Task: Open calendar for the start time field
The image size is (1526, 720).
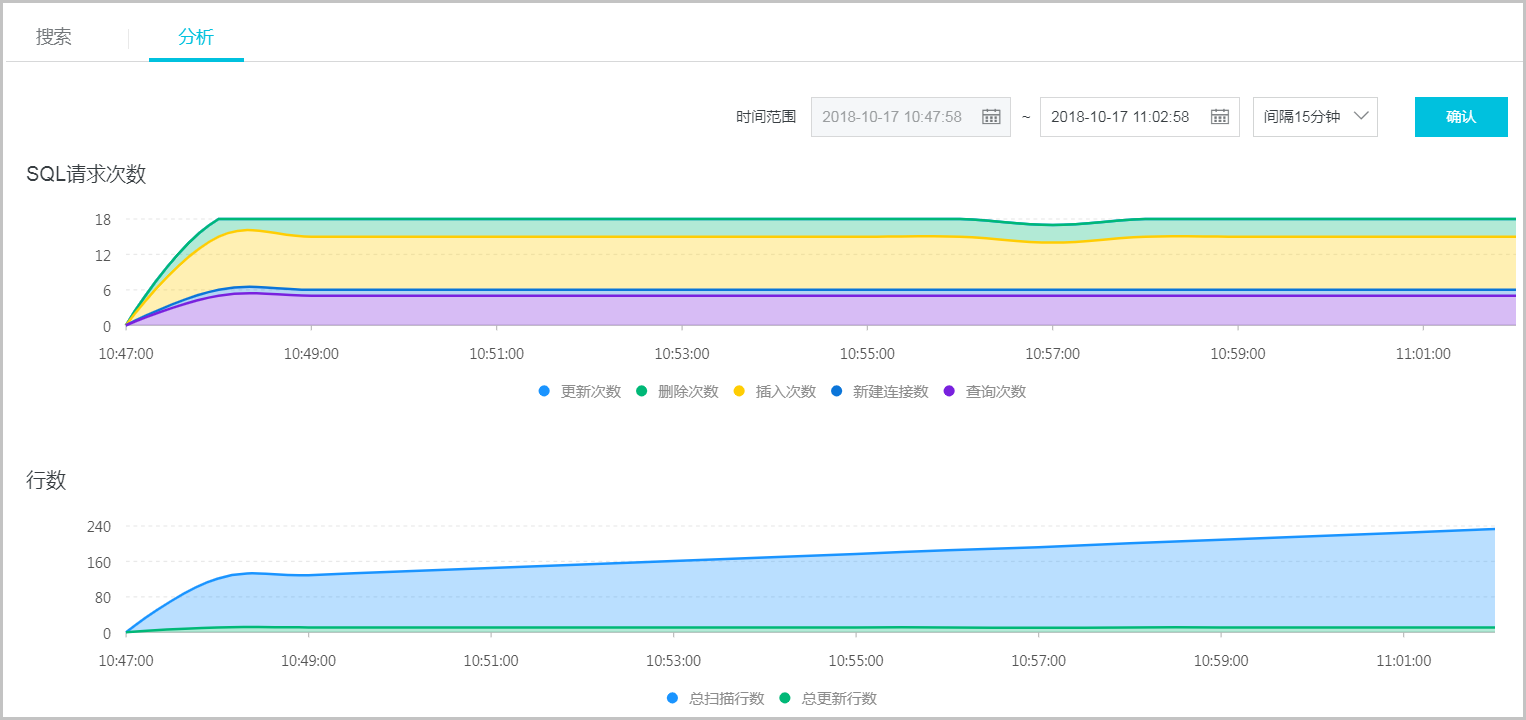Action: click(x=991, y=117)
